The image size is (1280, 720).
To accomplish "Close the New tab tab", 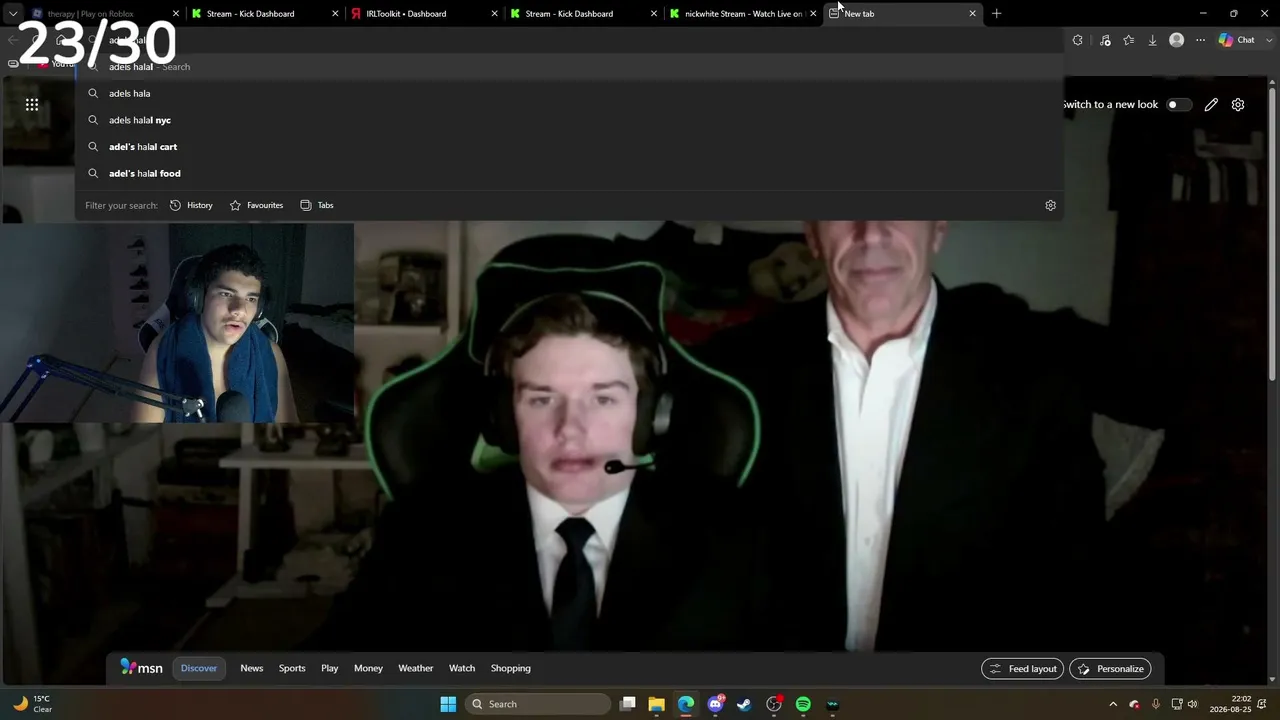I will [x=972, y=14].
